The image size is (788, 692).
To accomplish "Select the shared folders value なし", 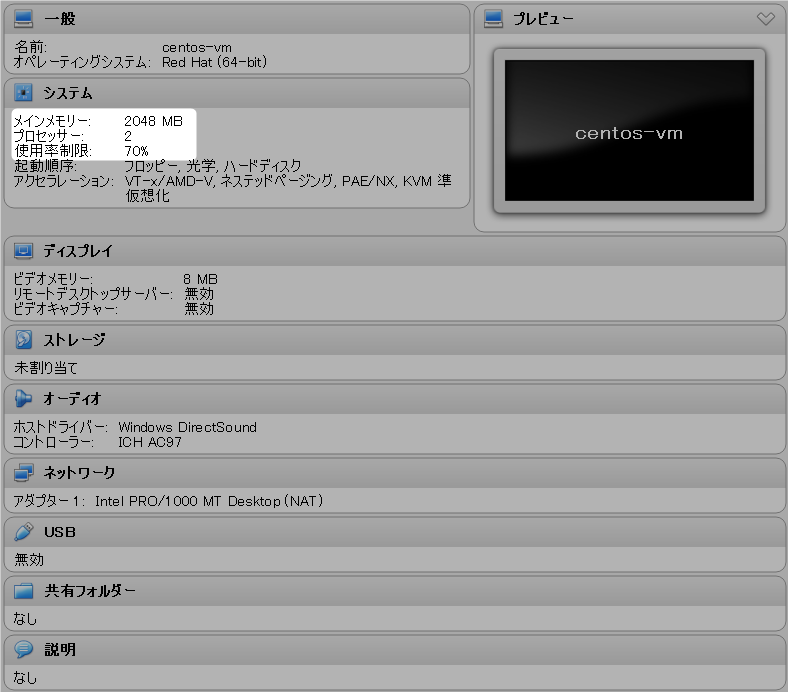I will click(25, 619).
